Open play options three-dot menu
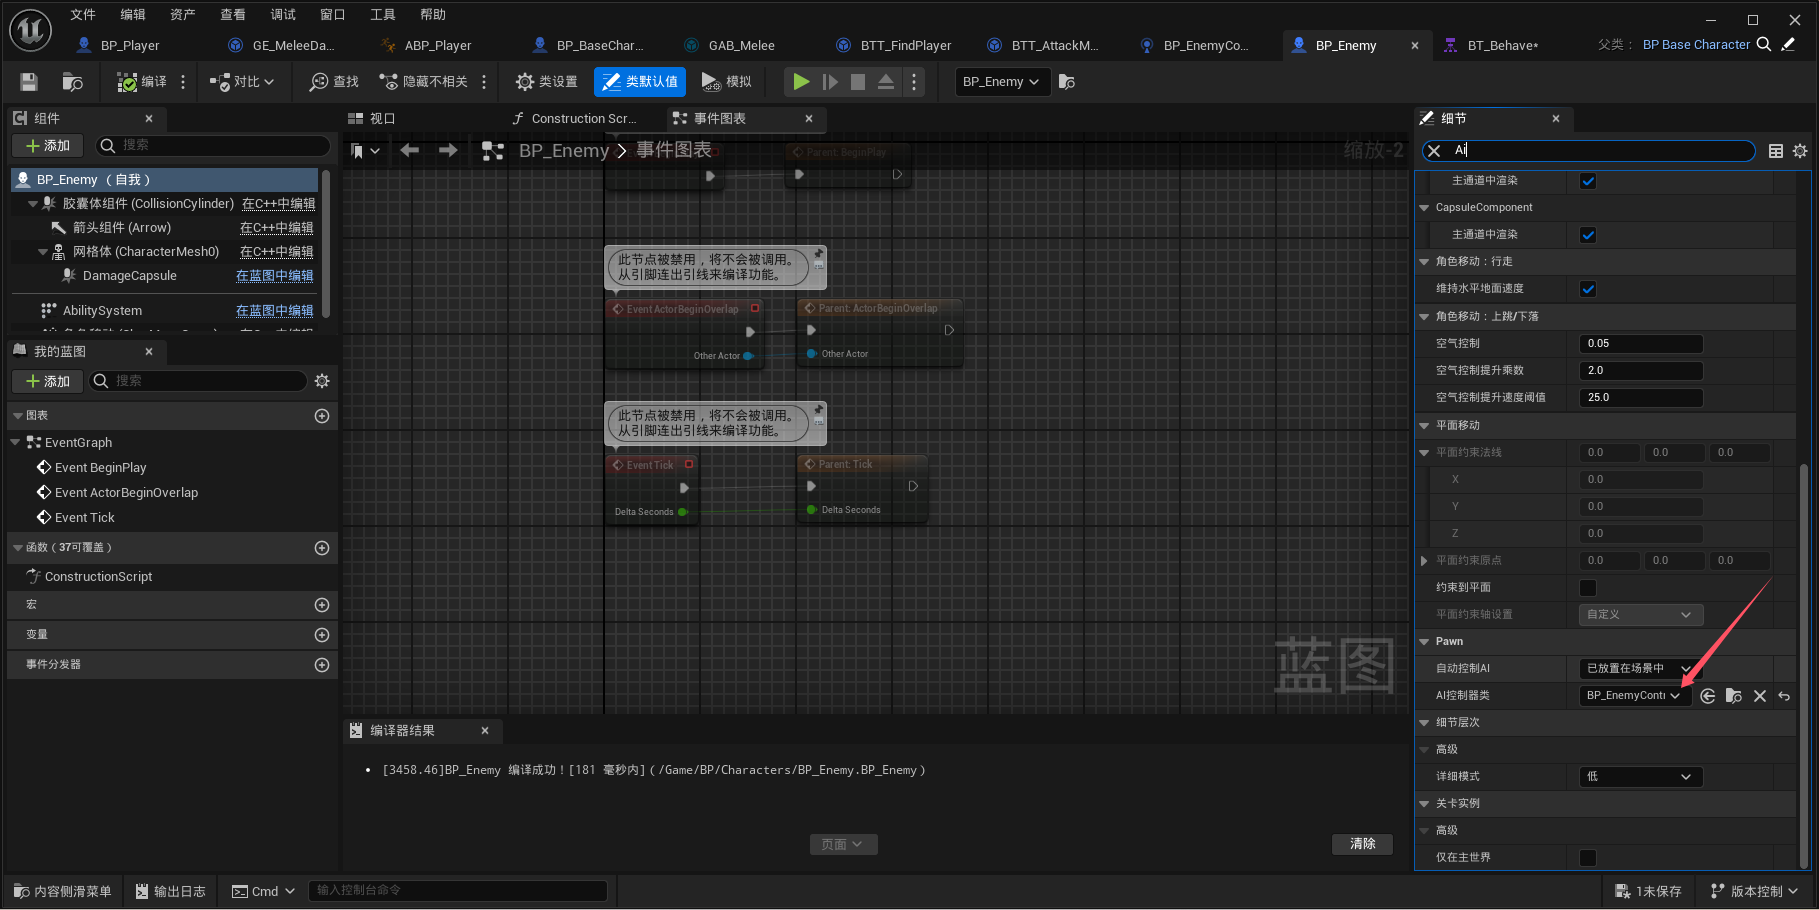Viewport: 1819px width, 910px height. 914,82
